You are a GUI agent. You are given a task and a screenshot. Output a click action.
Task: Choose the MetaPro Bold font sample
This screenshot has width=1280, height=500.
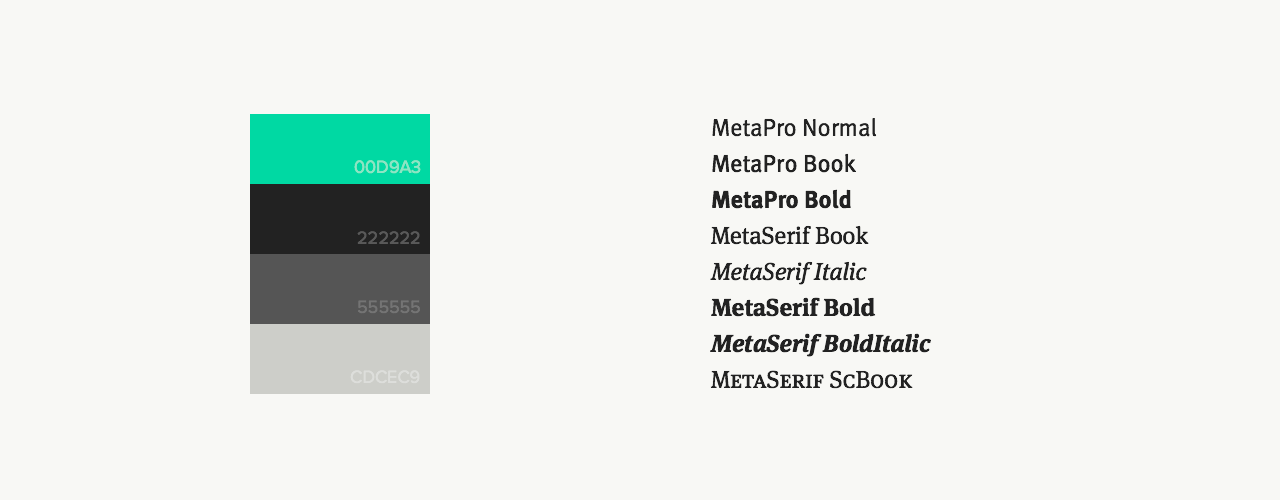click(781, 200)
